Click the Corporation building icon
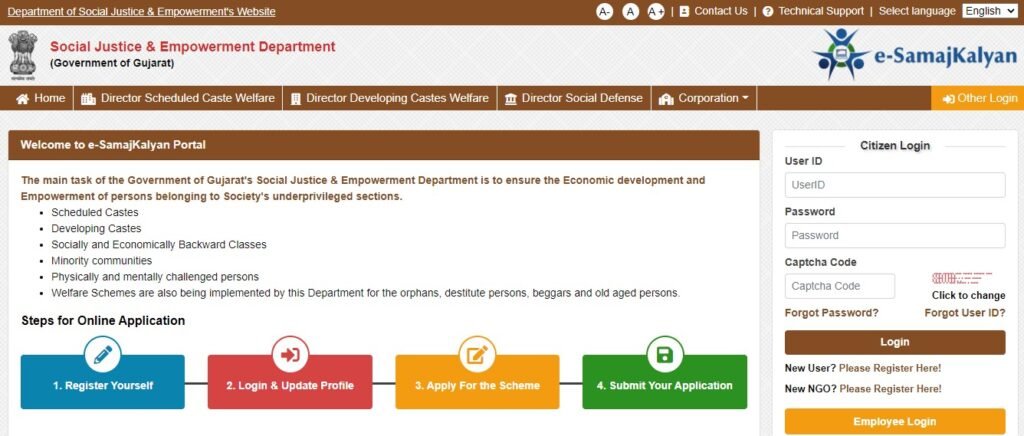Screen dimensions: 1024x436 (666, 99)
